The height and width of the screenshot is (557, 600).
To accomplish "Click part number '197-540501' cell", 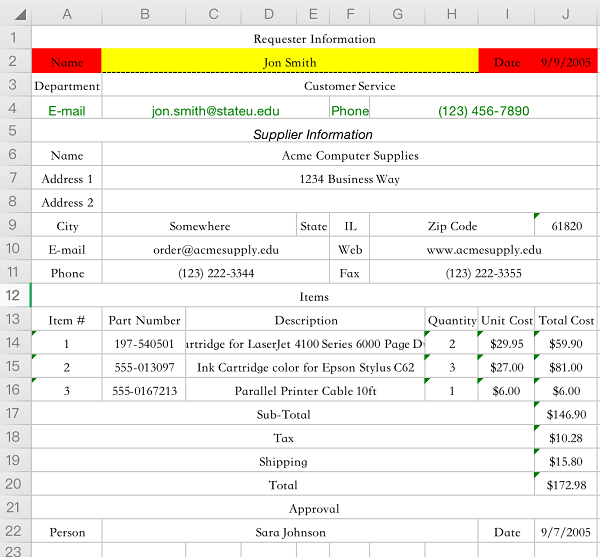I will tap(144, 343).
